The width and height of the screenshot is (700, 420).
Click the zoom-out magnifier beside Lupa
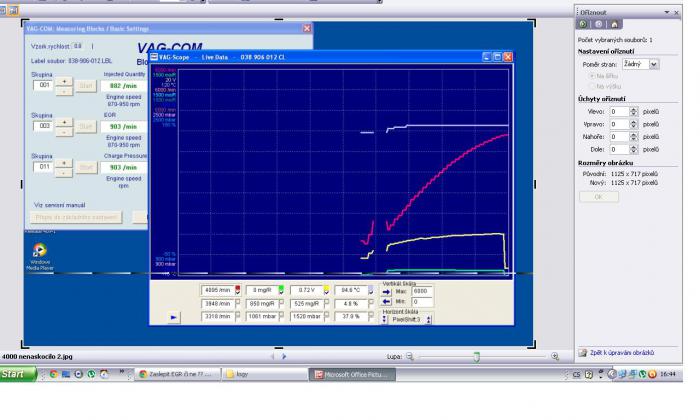[408, 355]
